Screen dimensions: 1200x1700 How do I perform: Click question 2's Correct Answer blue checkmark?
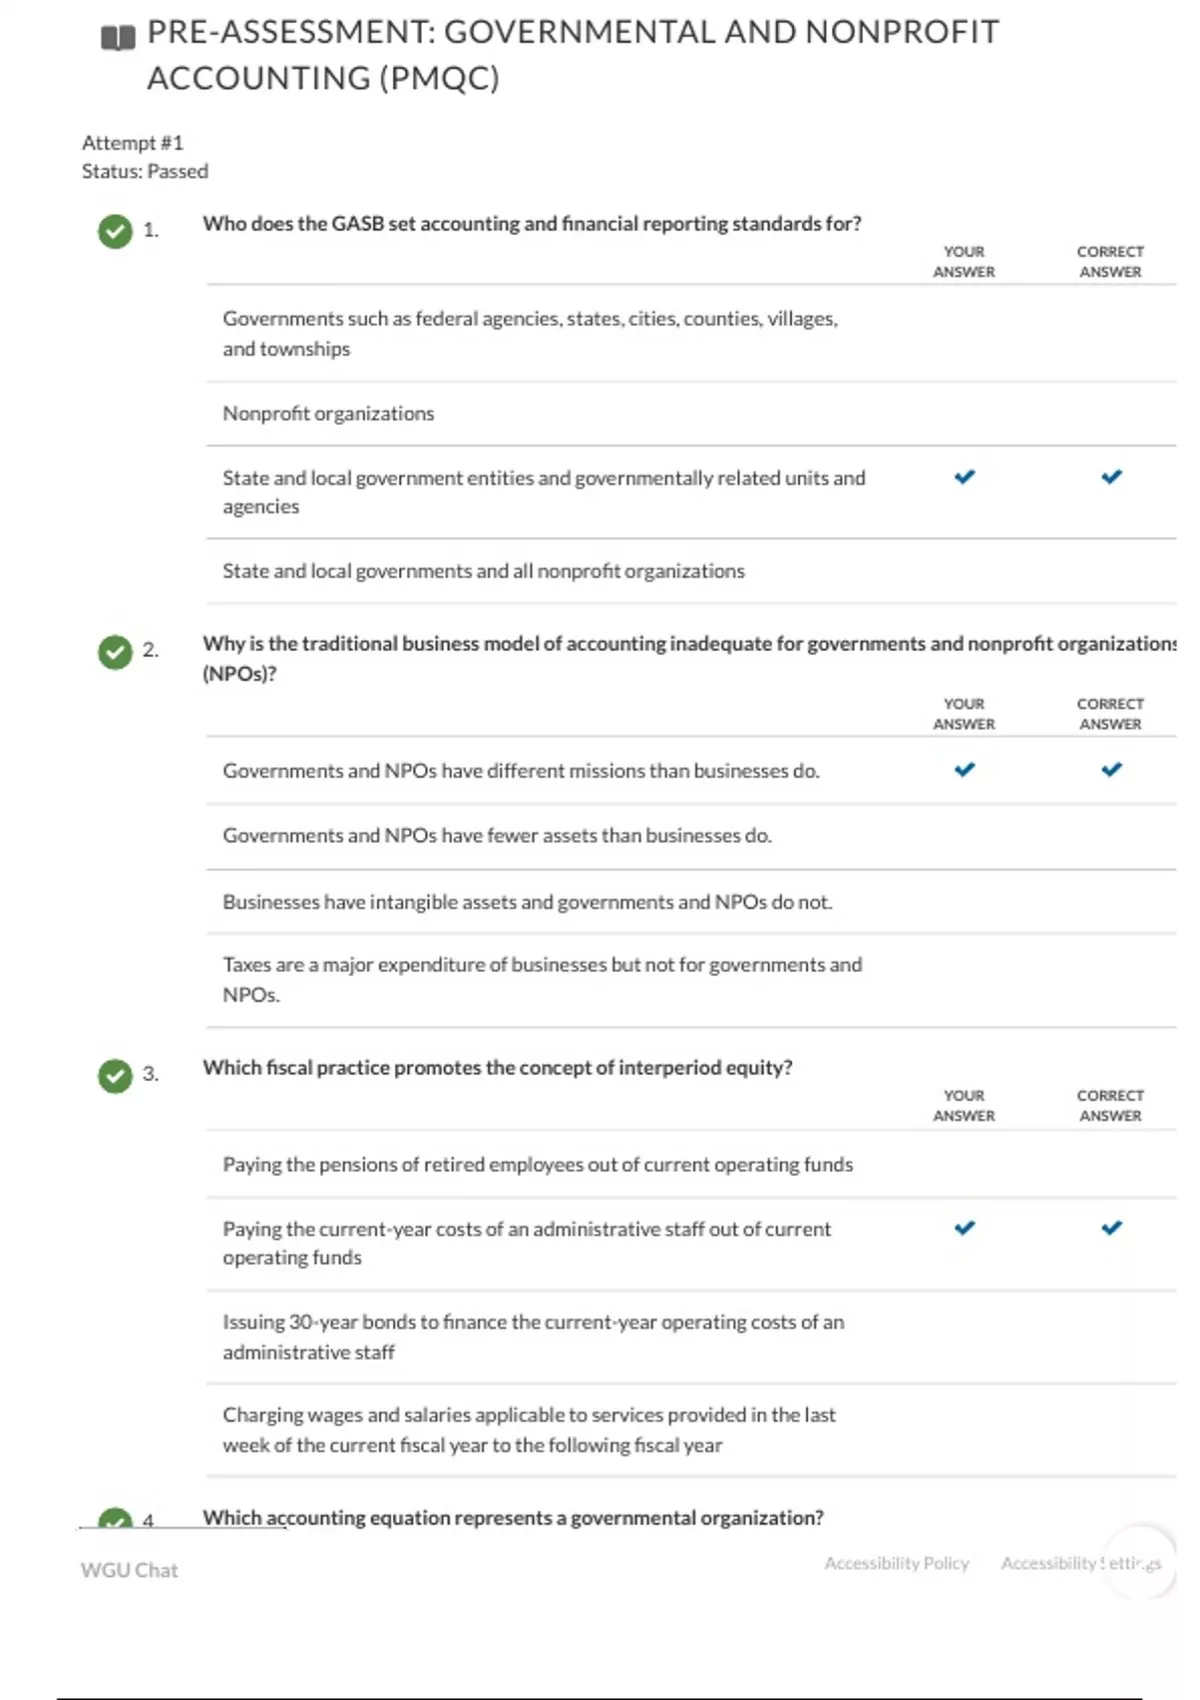coord(1111,770)
